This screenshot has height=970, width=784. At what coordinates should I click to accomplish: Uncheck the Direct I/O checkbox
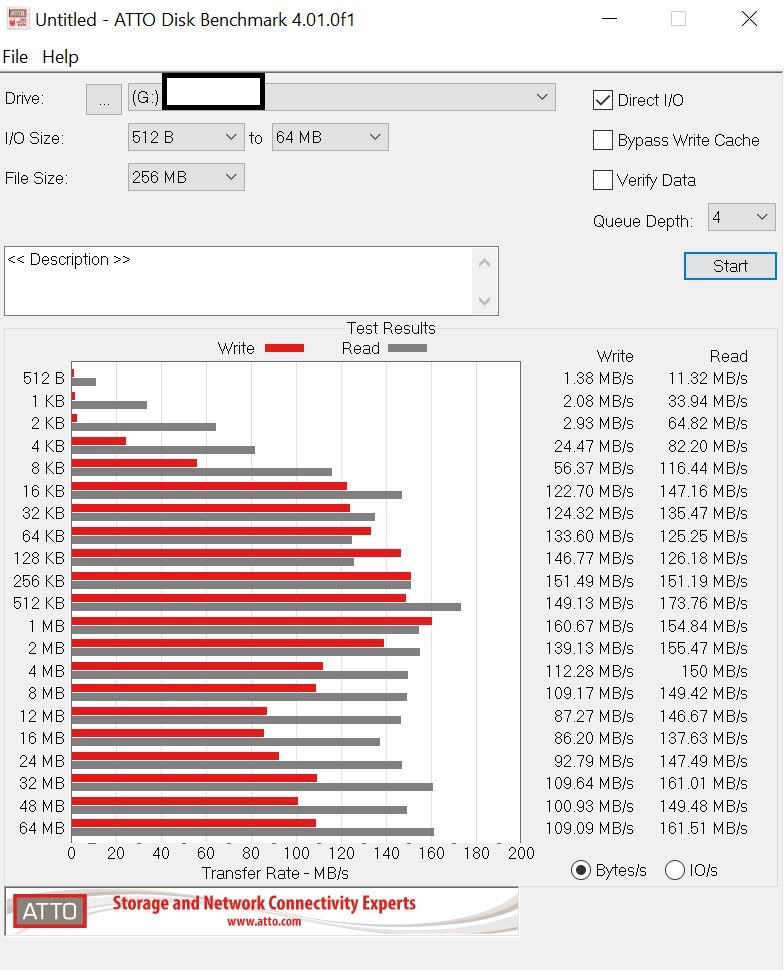[x=602, y=100]
